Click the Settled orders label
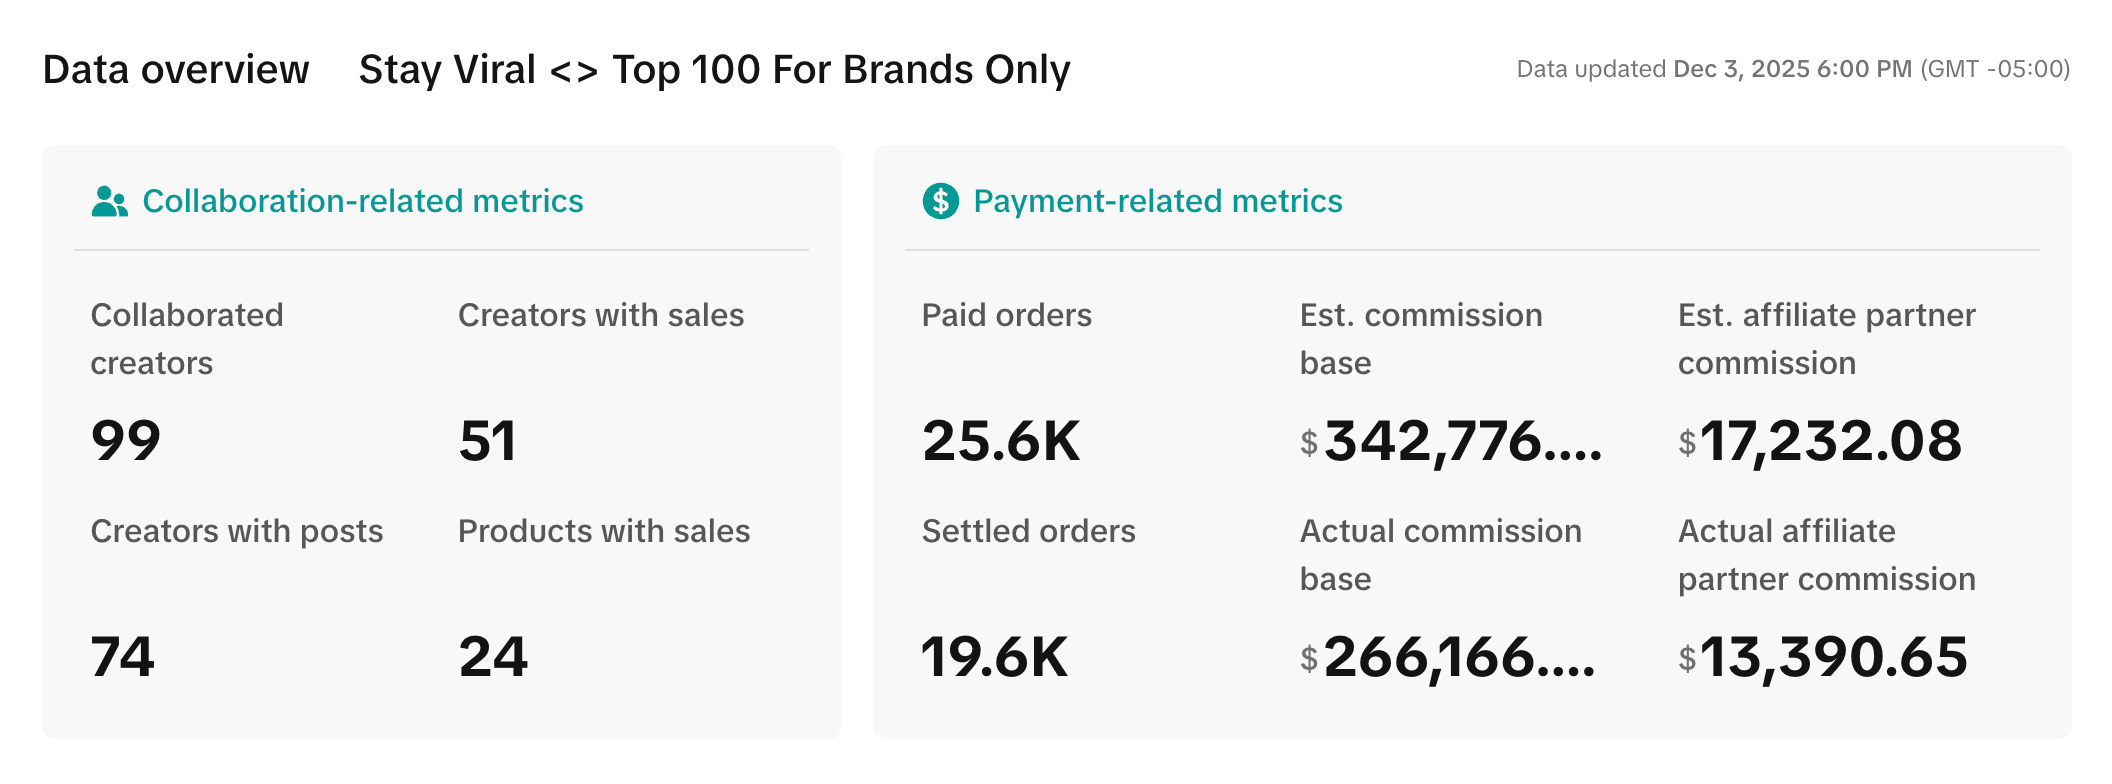 click(x=1028, y=531)
